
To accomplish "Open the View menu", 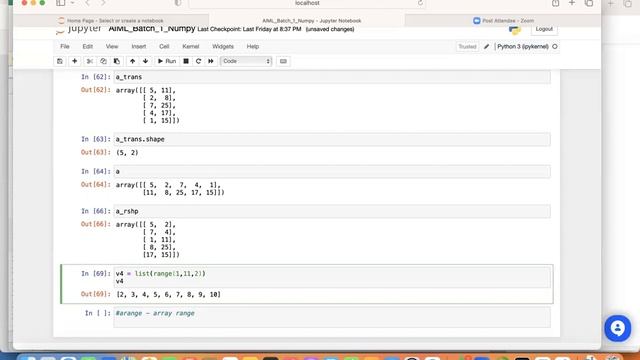I will (x=112, y=47).
